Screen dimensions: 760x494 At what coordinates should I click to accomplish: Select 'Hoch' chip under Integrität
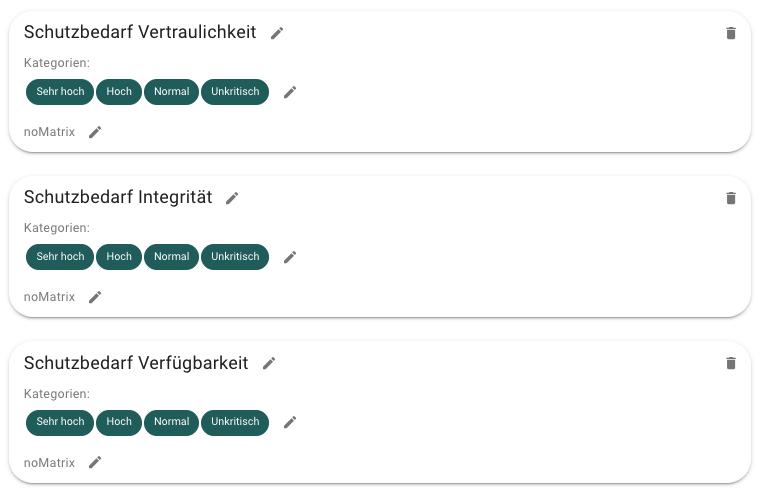[x=119, y=257]
